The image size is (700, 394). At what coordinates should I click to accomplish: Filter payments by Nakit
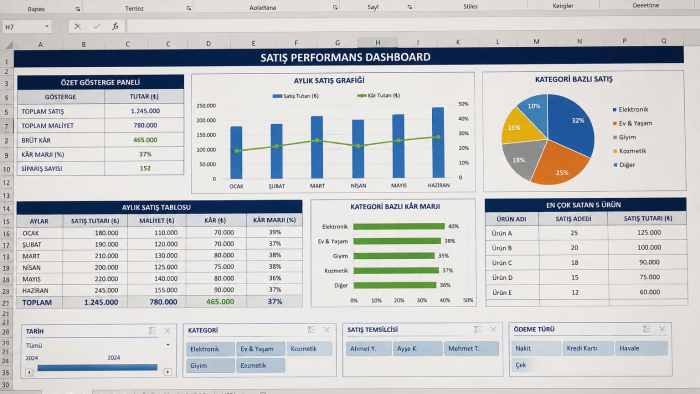click(536, 348)
